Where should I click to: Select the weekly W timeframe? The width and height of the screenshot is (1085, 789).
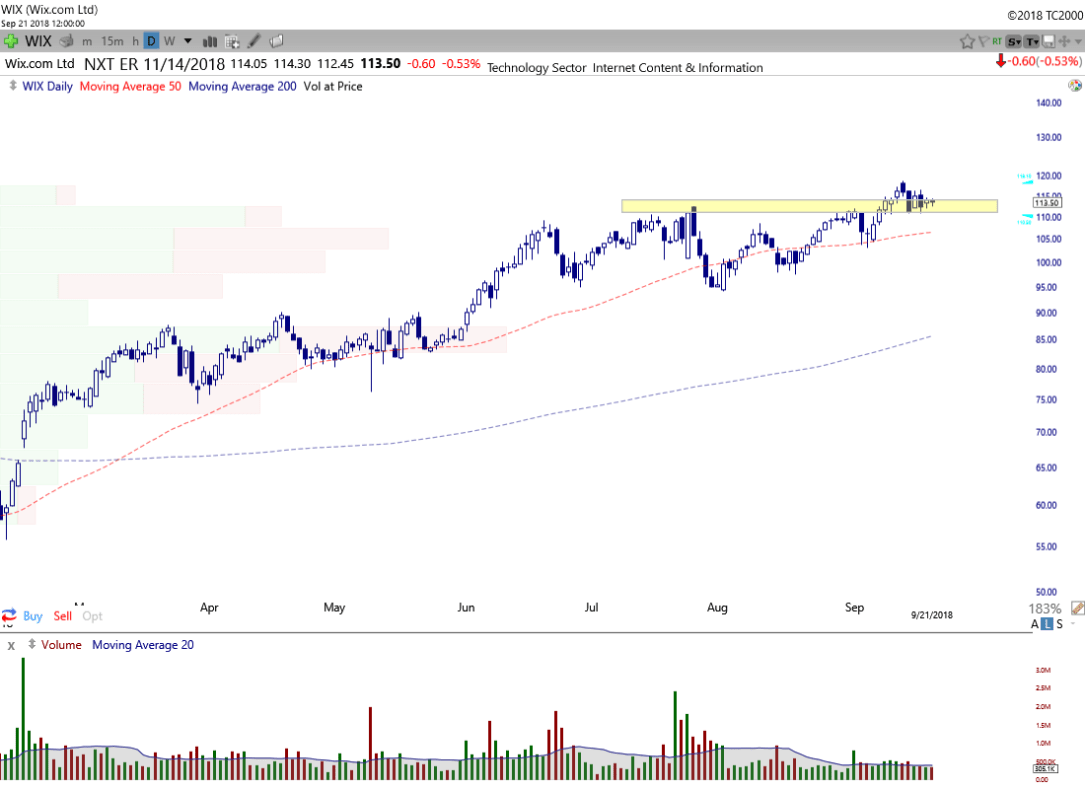[169, 41]
